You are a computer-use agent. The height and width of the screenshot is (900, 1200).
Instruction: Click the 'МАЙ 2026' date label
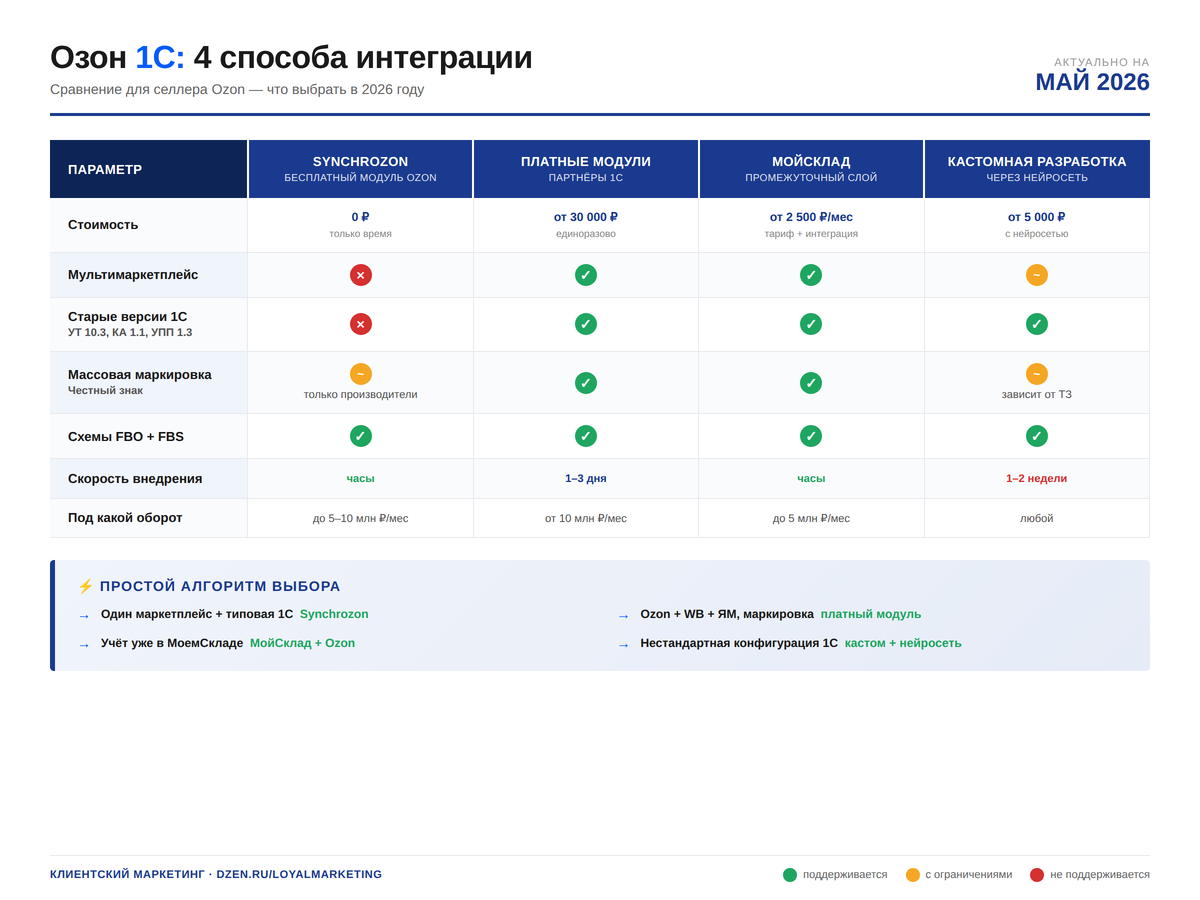(x=1092, y=82)
